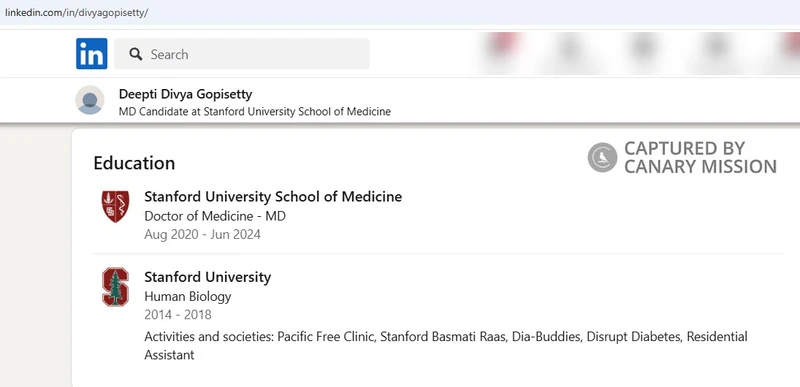Click the Canary Mission bird watermark icon
Screen dimensions: 800x387
pos(603,157)
